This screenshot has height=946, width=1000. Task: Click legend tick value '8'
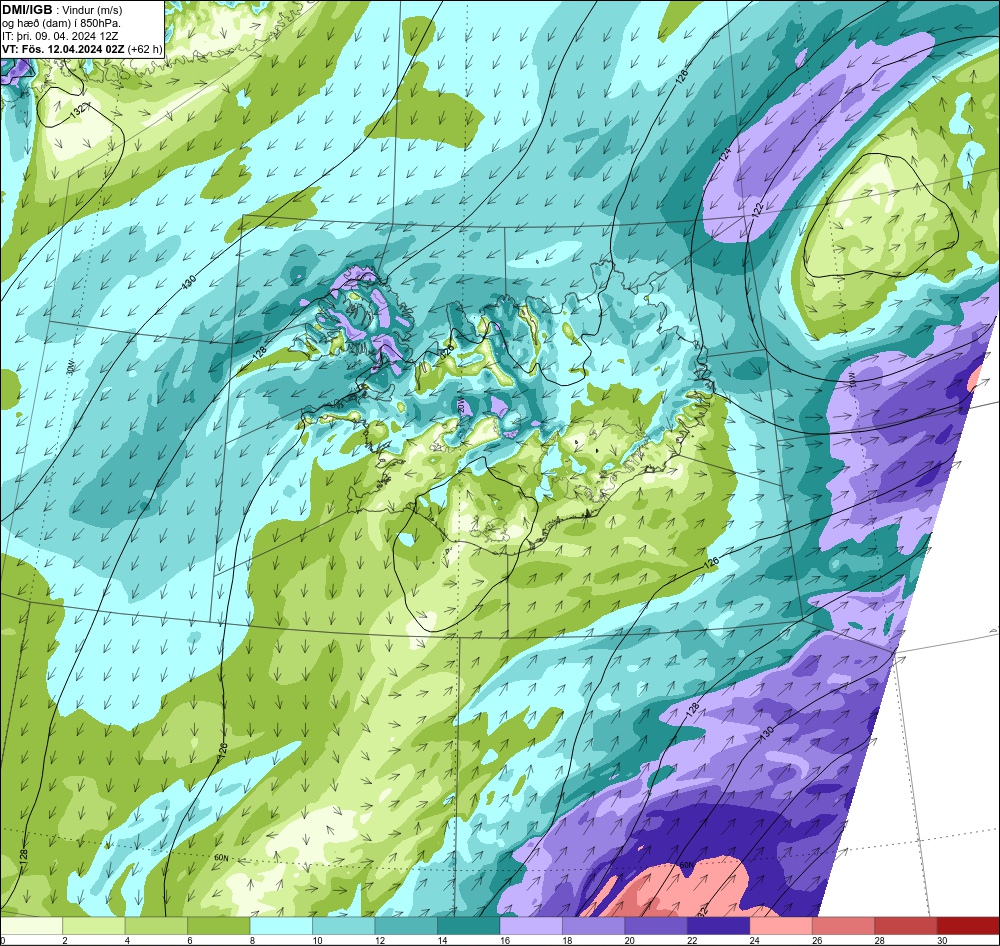coord(253,940)
